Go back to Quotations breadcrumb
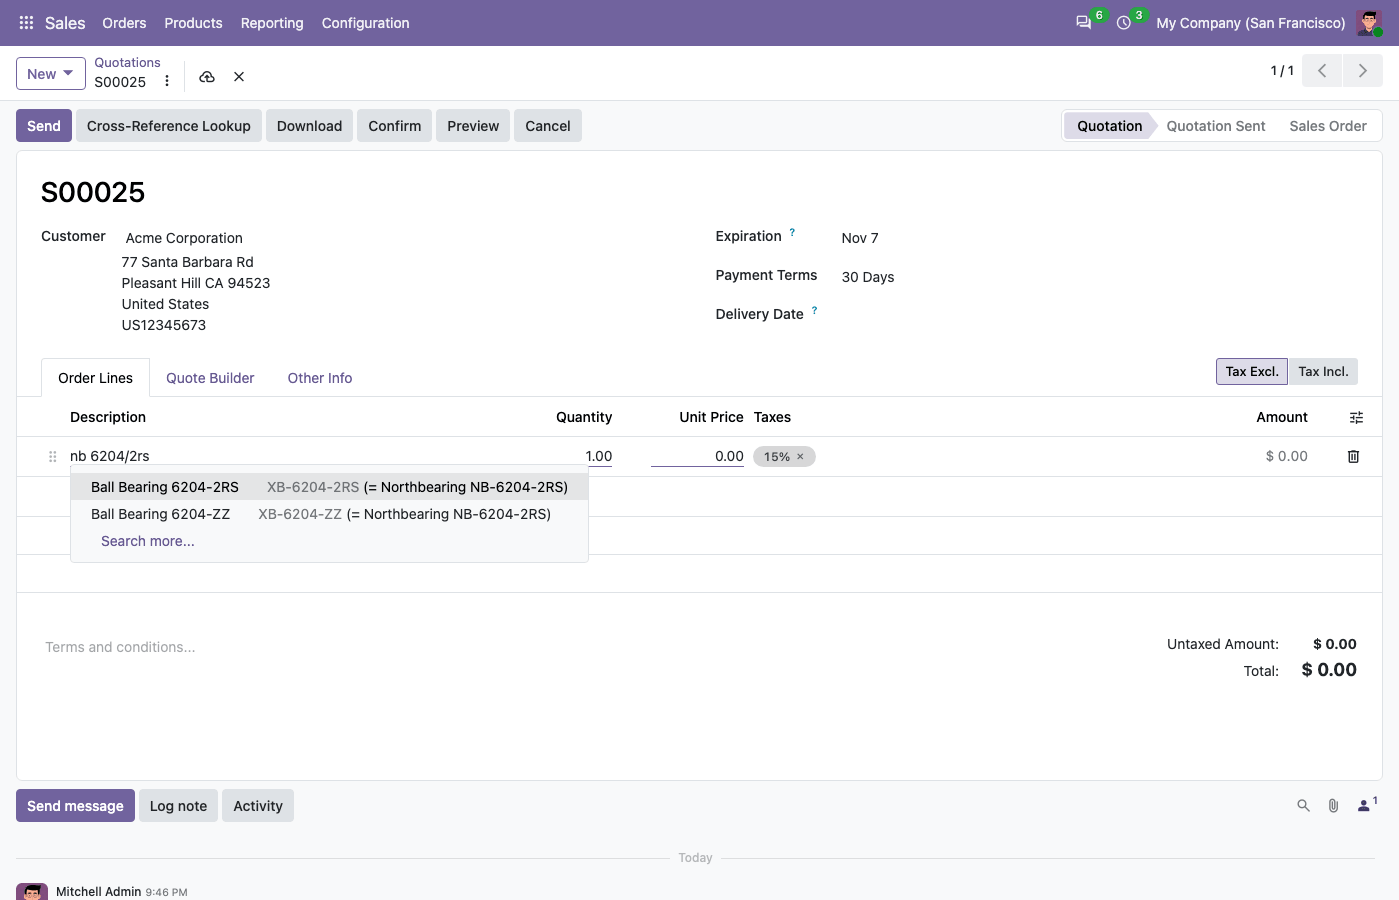This screenshot has width=1399, height=900. pos(127,62)
